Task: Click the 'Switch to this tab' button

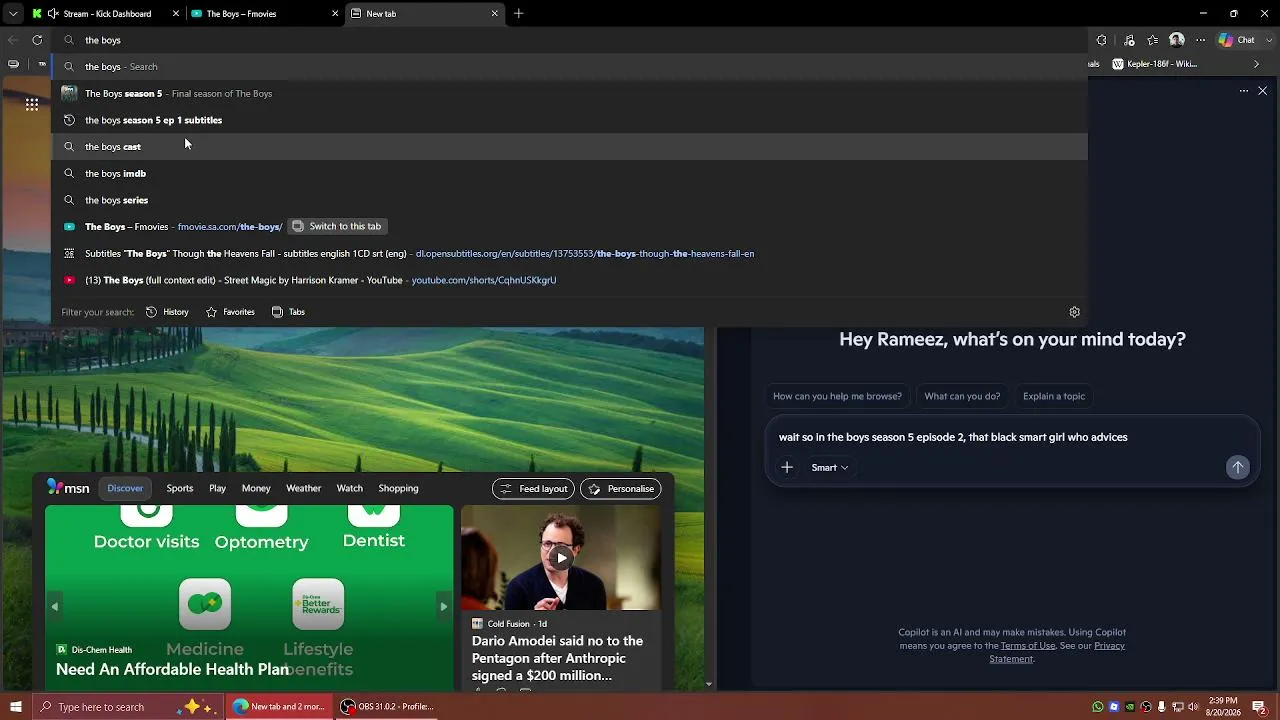Action: pos(337,226)
